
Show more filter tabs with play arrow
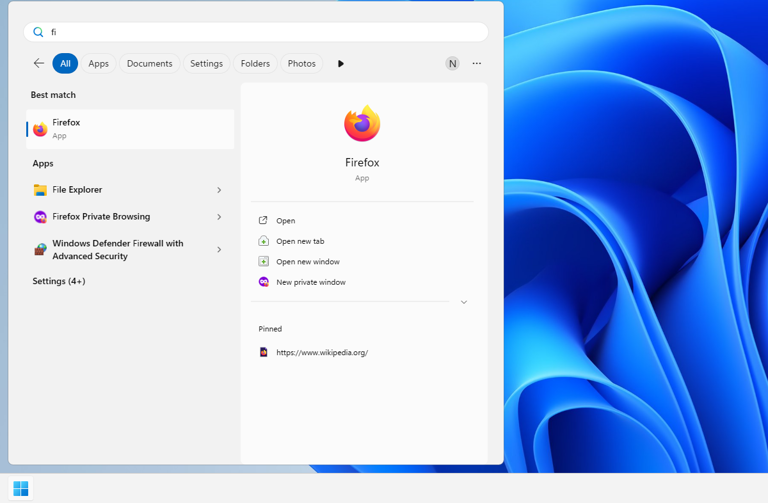coord(341,64)
